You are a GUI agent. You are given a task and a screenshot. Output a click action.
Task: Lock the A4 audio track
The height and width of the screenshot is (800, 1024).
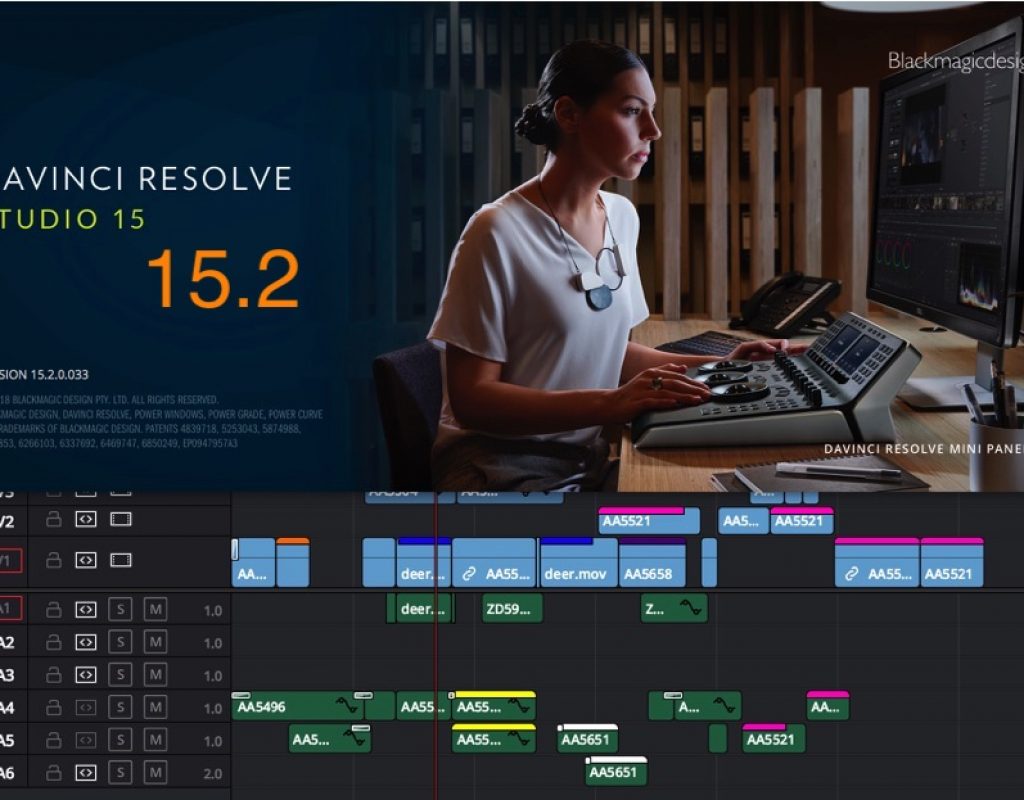54,707
